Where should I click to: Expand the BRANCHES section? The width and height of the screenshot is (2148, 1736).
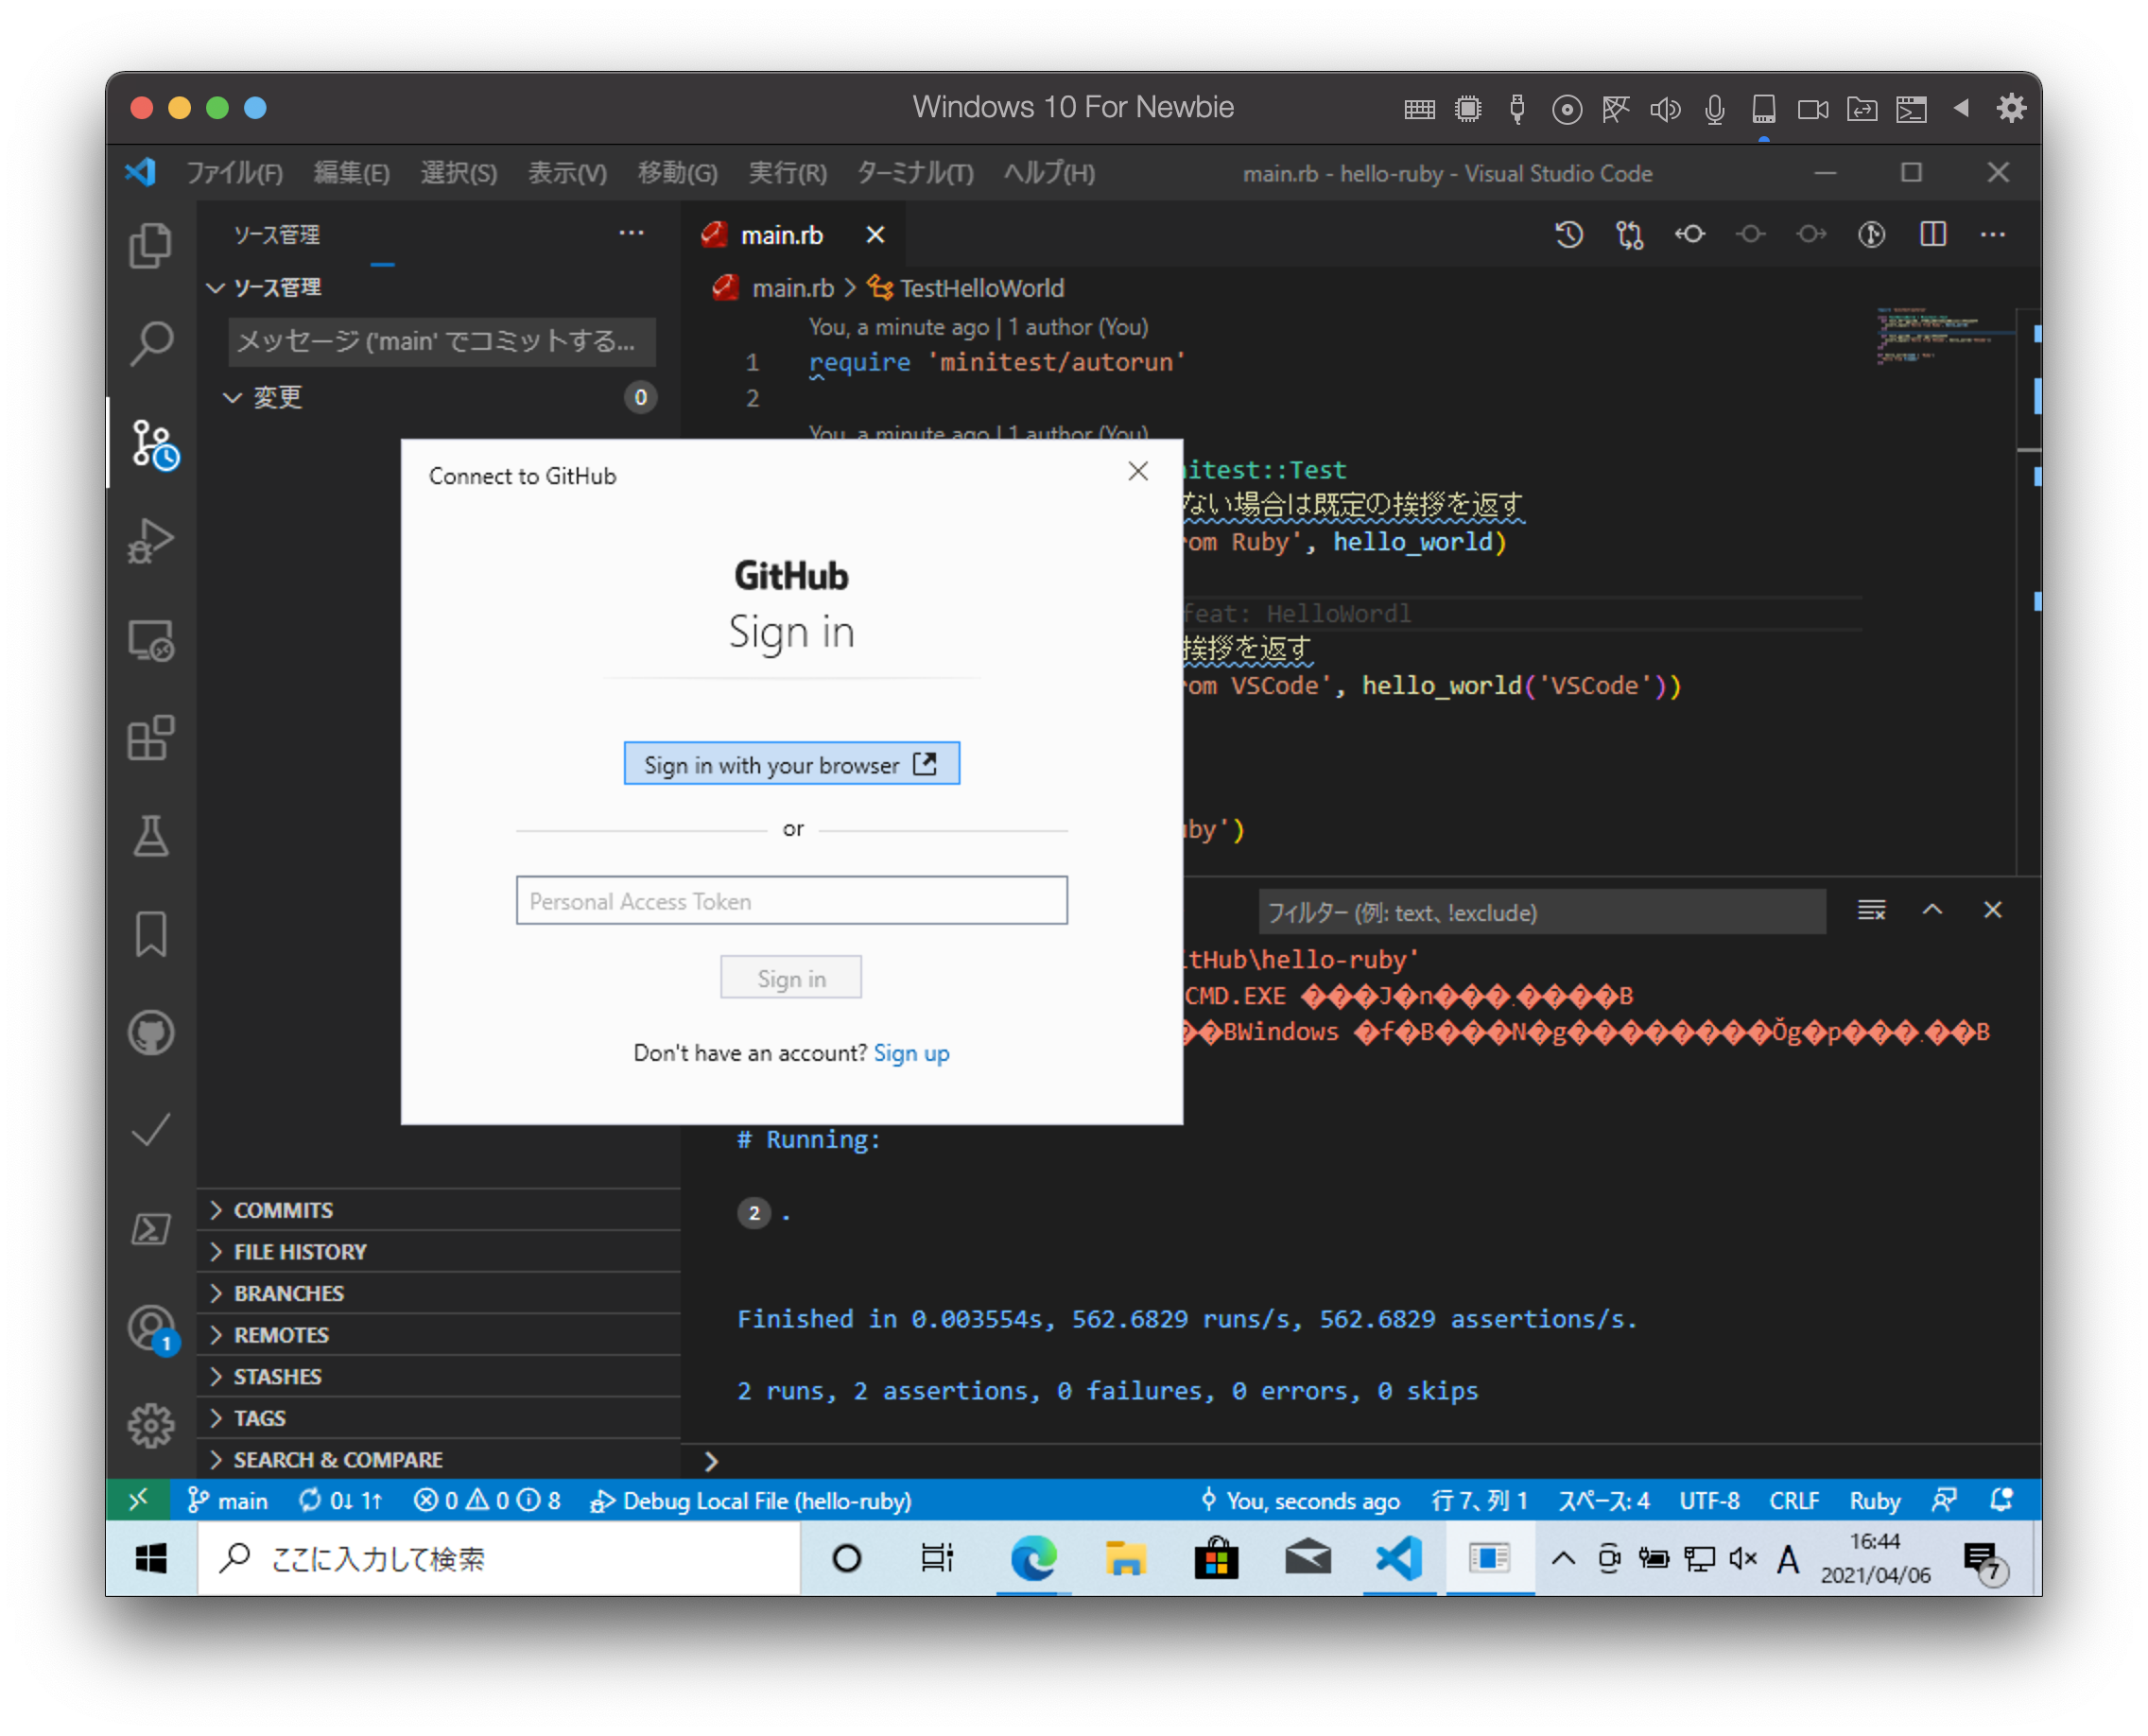click(288, 1293)
